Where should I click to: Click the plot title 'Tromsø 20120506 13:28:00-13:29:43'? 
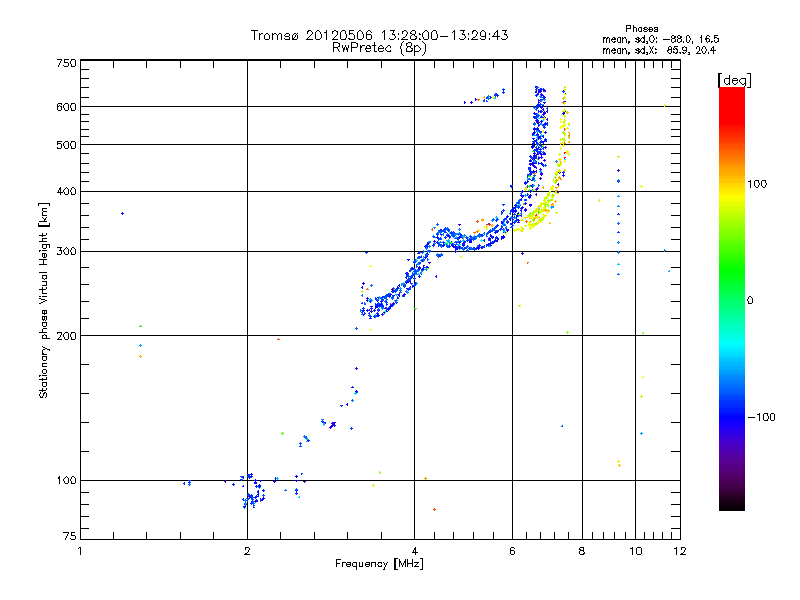[379, 35]
